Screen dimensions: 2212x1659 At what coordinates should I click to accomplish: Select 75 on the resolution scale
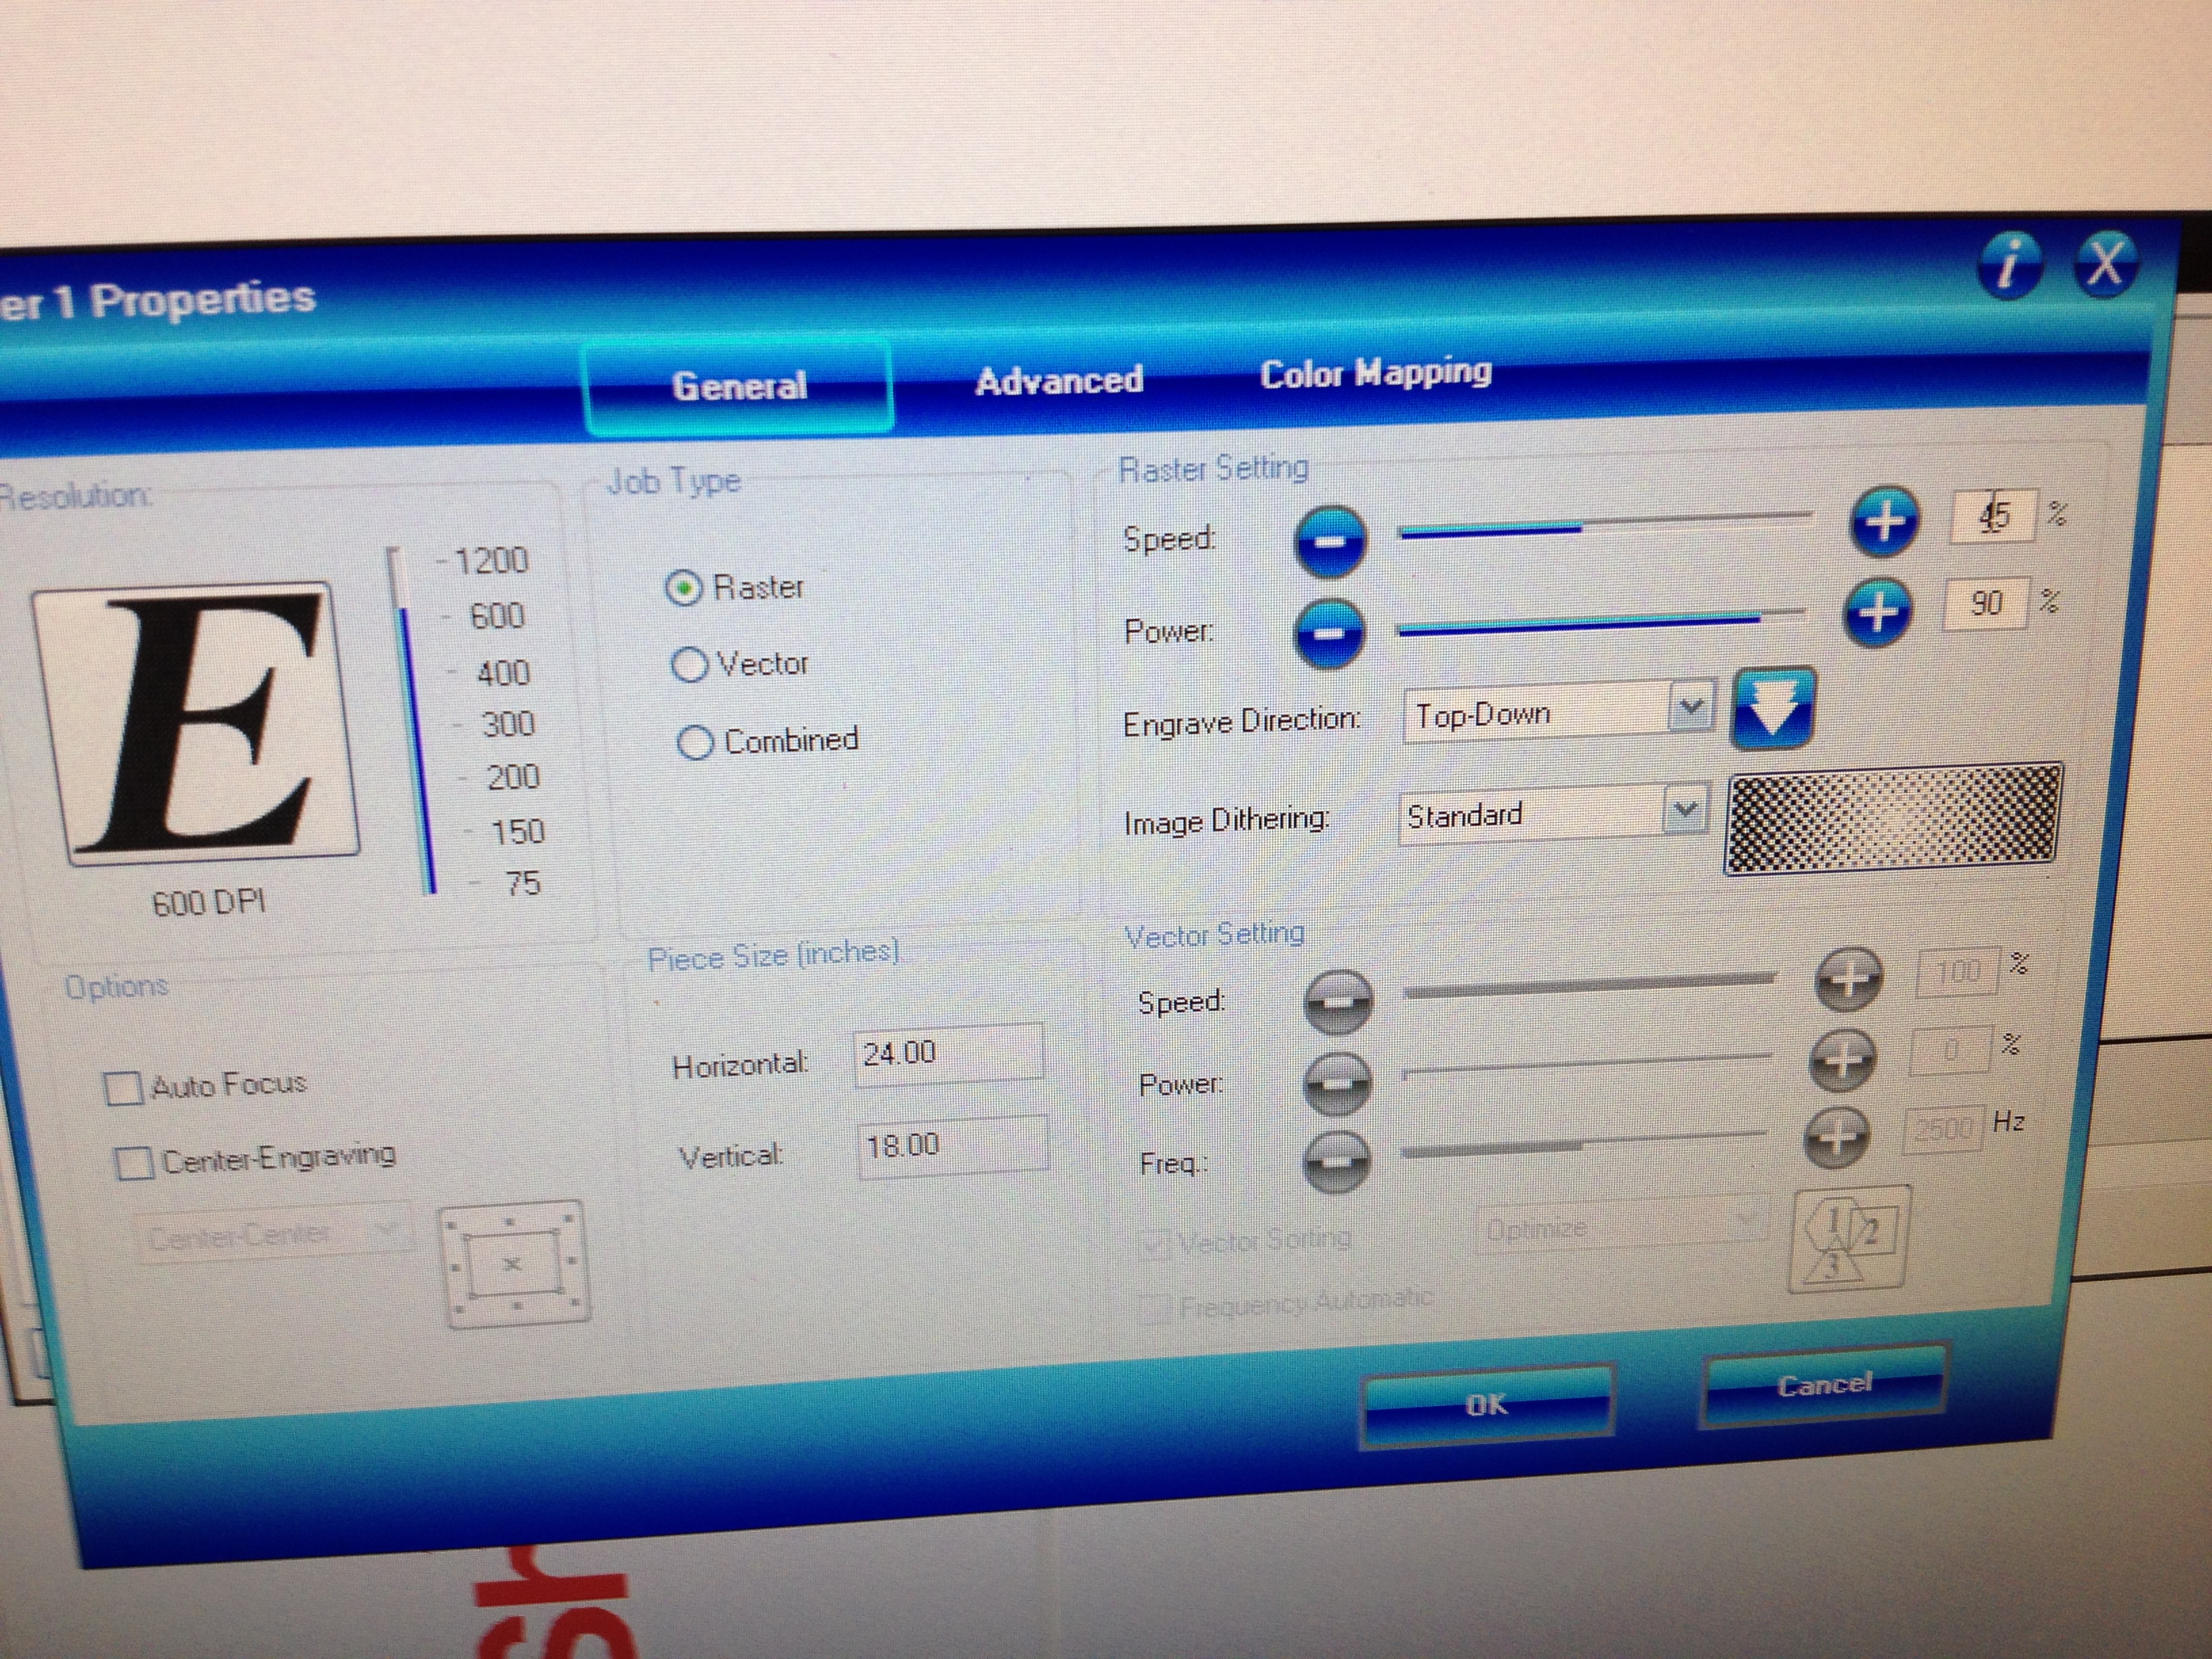click(523, 884)
